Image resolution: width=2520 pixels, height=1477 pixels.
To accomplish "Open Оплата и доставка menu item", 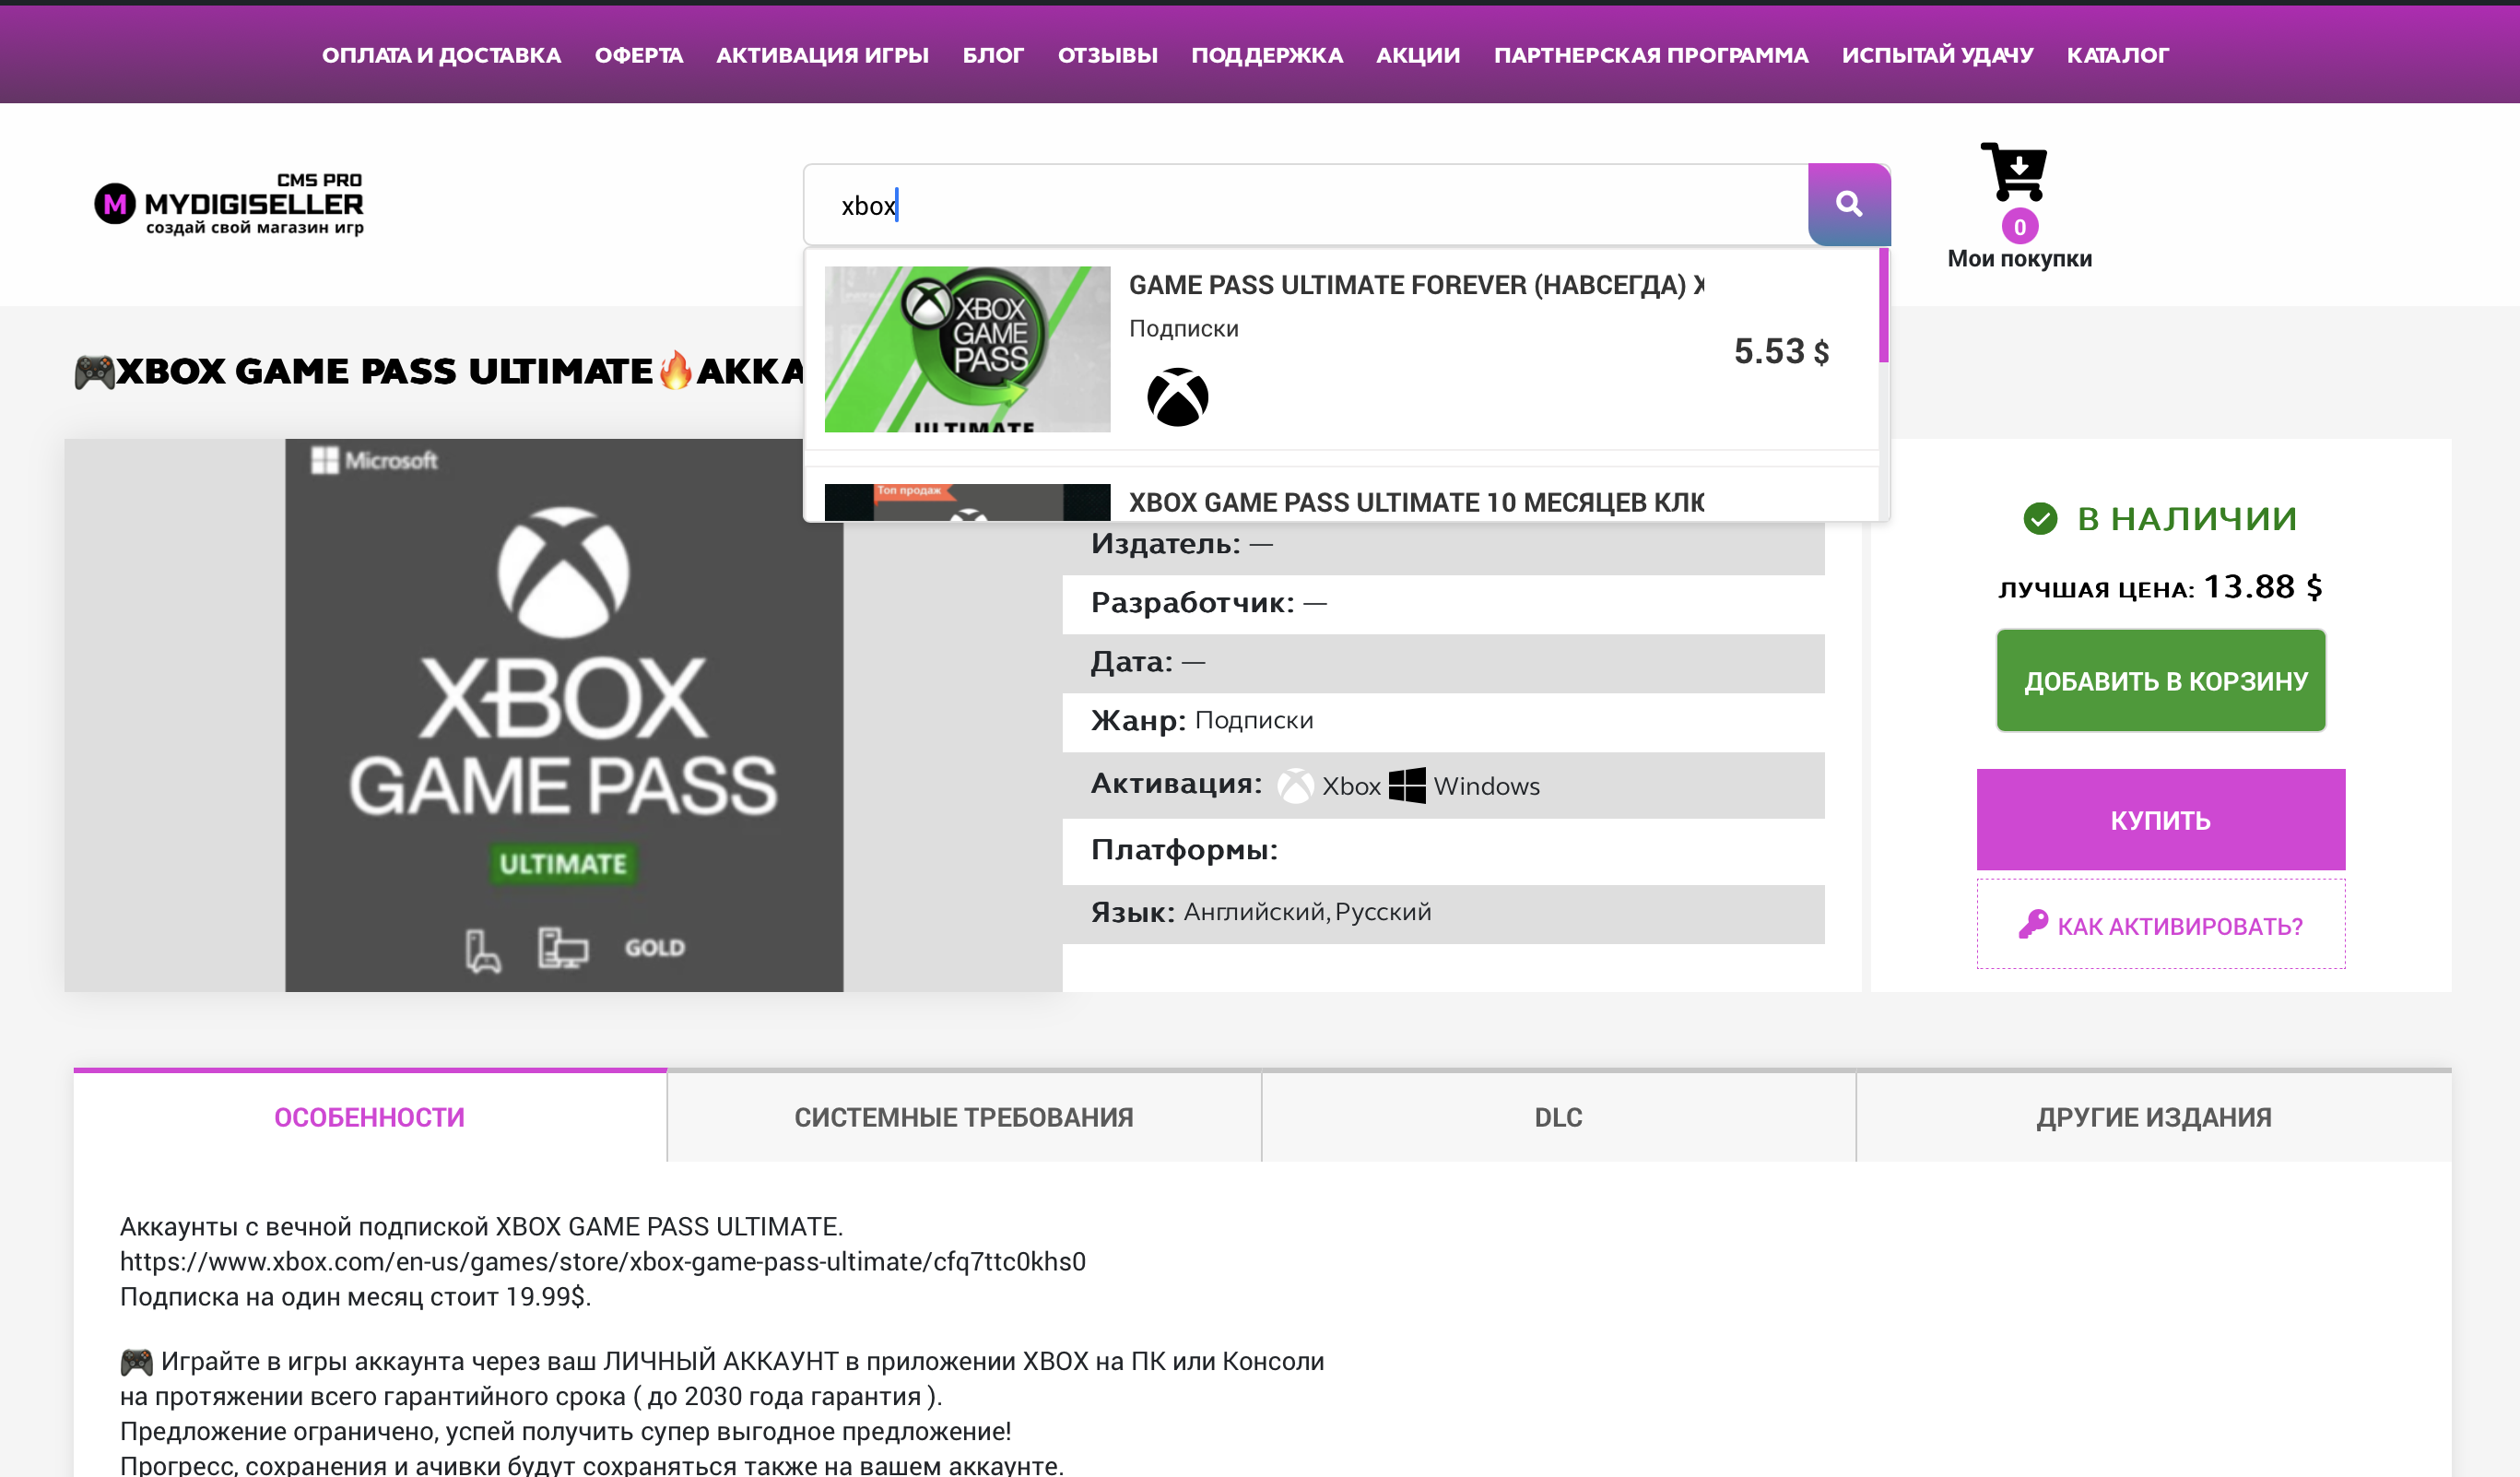I will [x=441, y=55].
